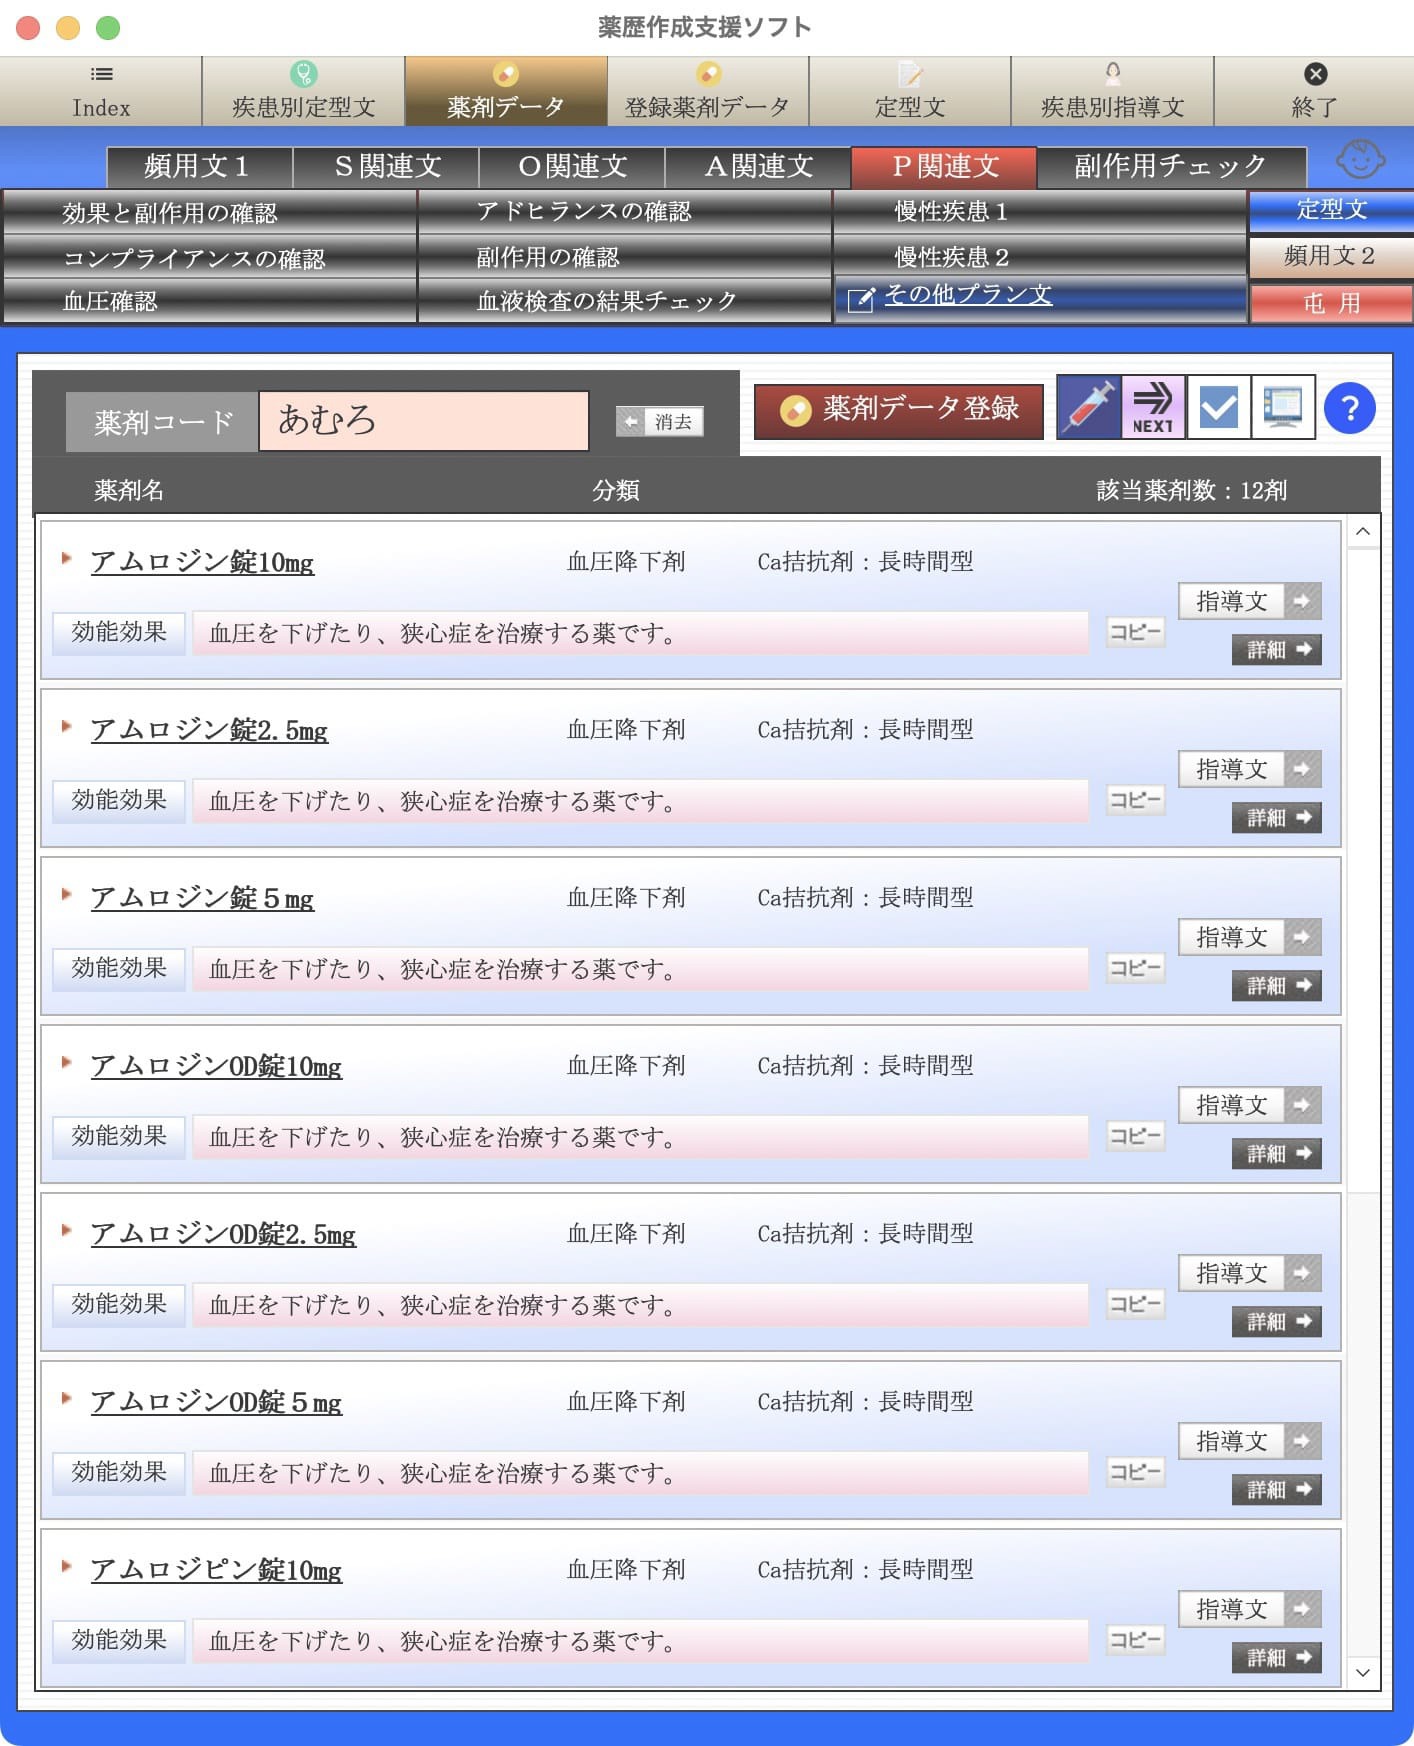This screenshot has height=1746, width=1414.
Task: Expand triangle beside アムロジン錠2.5mg
Action: click(x=66, y=727)
